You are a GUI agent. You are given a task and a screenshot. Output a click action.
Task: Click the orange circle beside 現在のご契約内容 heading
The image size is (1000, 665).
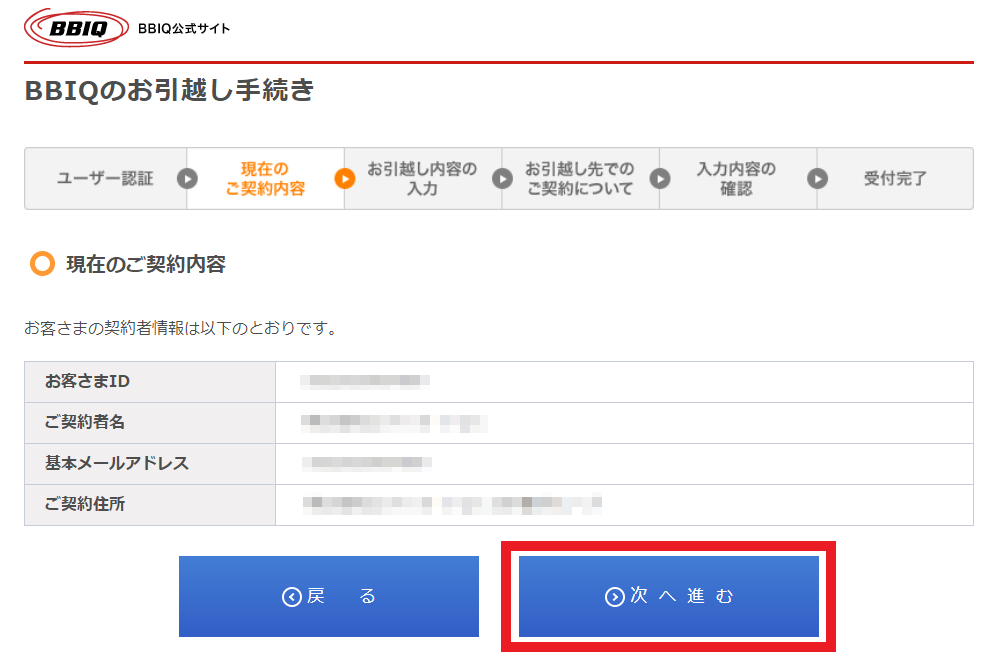(42, 264)
